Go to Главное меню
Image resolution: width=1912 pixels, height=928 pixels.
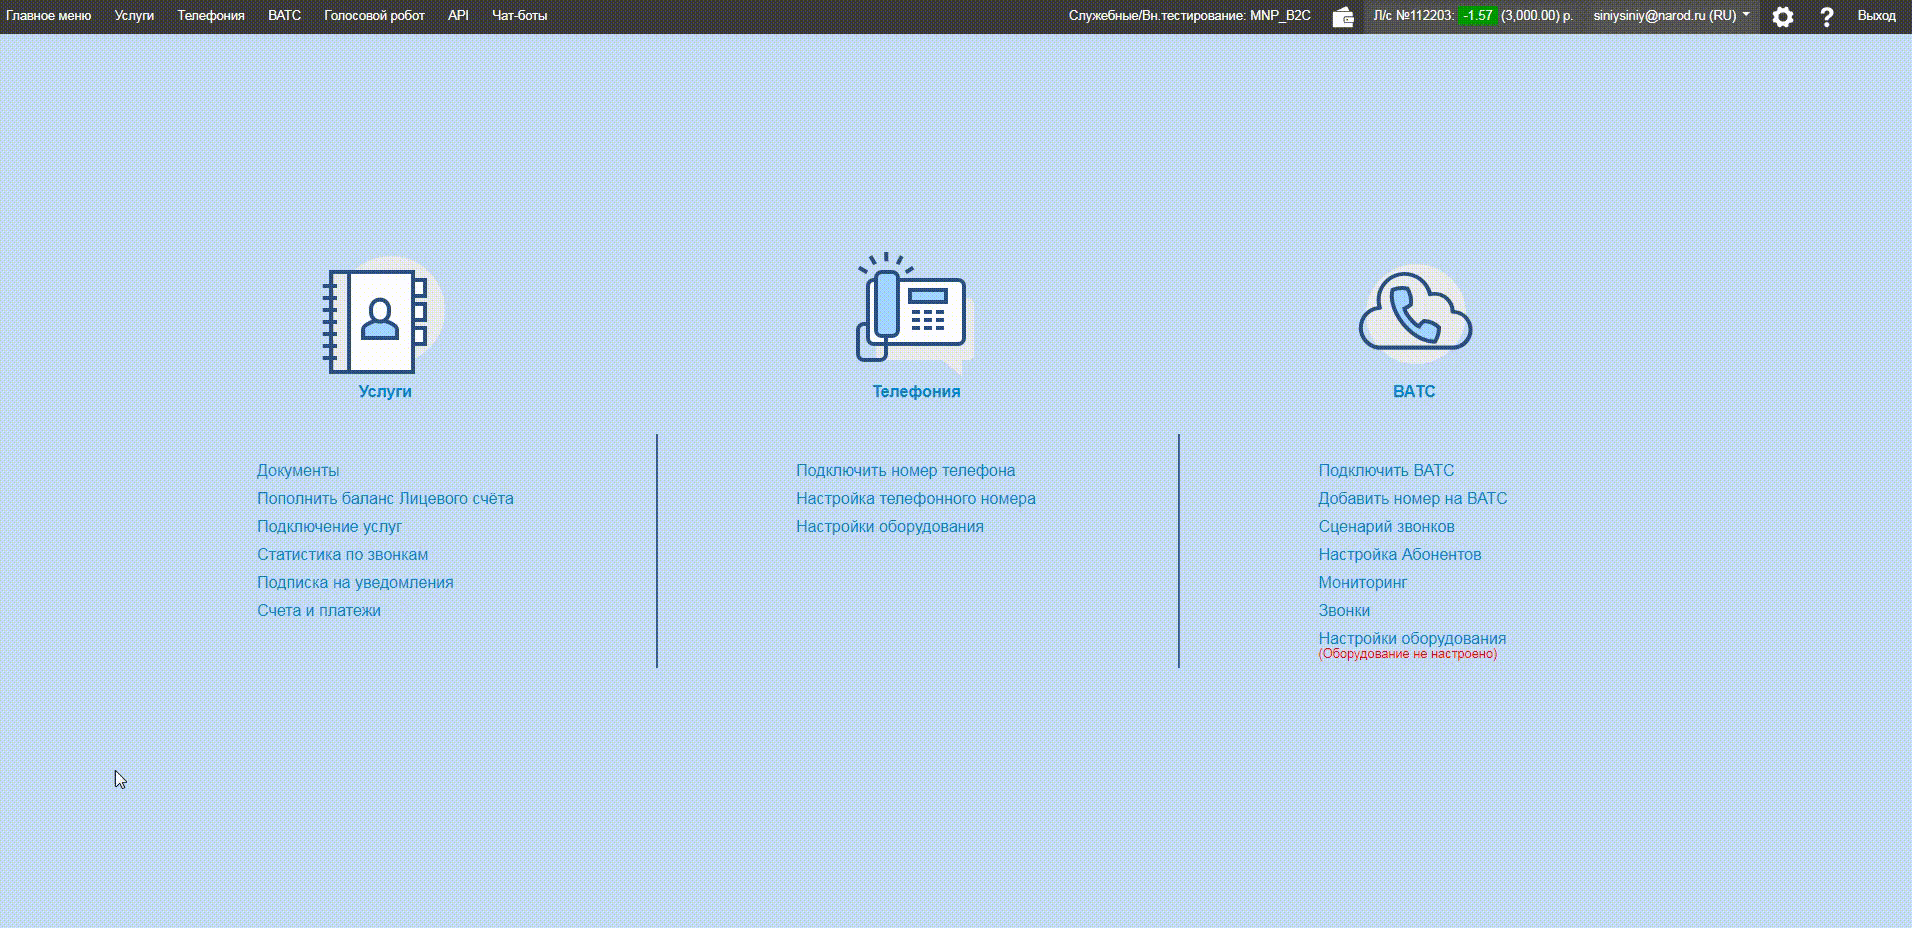click(x=48, y=16)
